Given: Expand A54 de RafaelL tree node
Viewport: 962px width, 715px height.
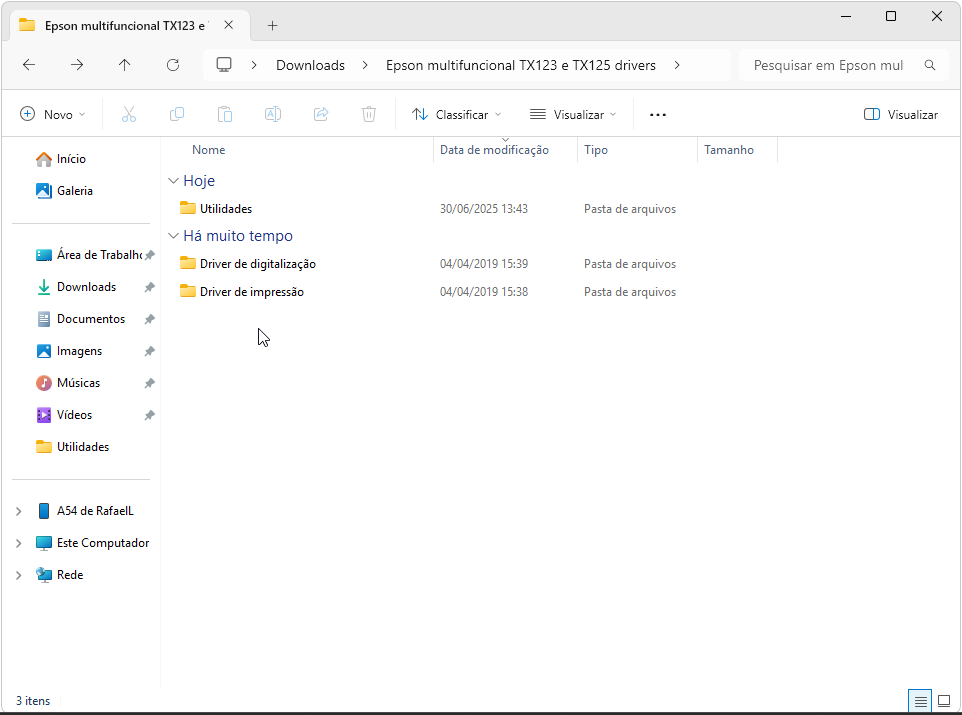Looking at the screenshot, I should pos(18,511).
